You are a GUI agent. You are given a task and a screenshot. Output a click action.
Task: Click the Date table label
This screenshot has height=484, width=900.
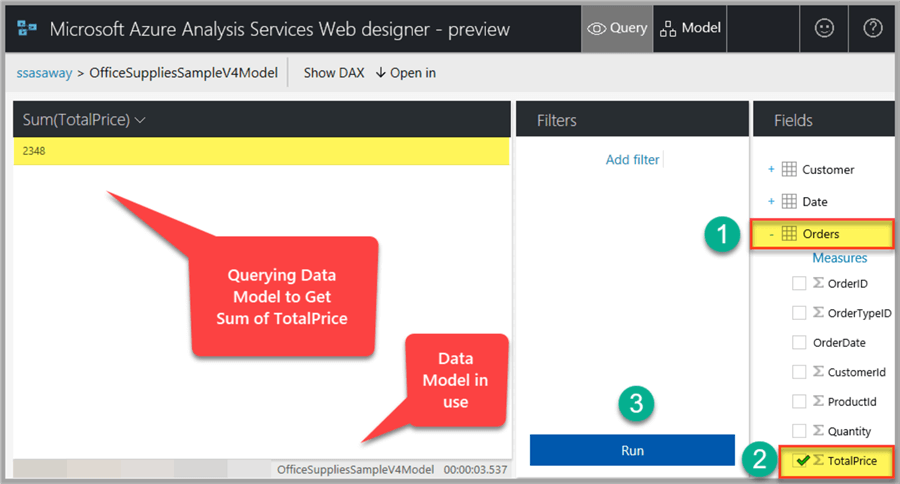pyautogui.click(x=814, y=202)
